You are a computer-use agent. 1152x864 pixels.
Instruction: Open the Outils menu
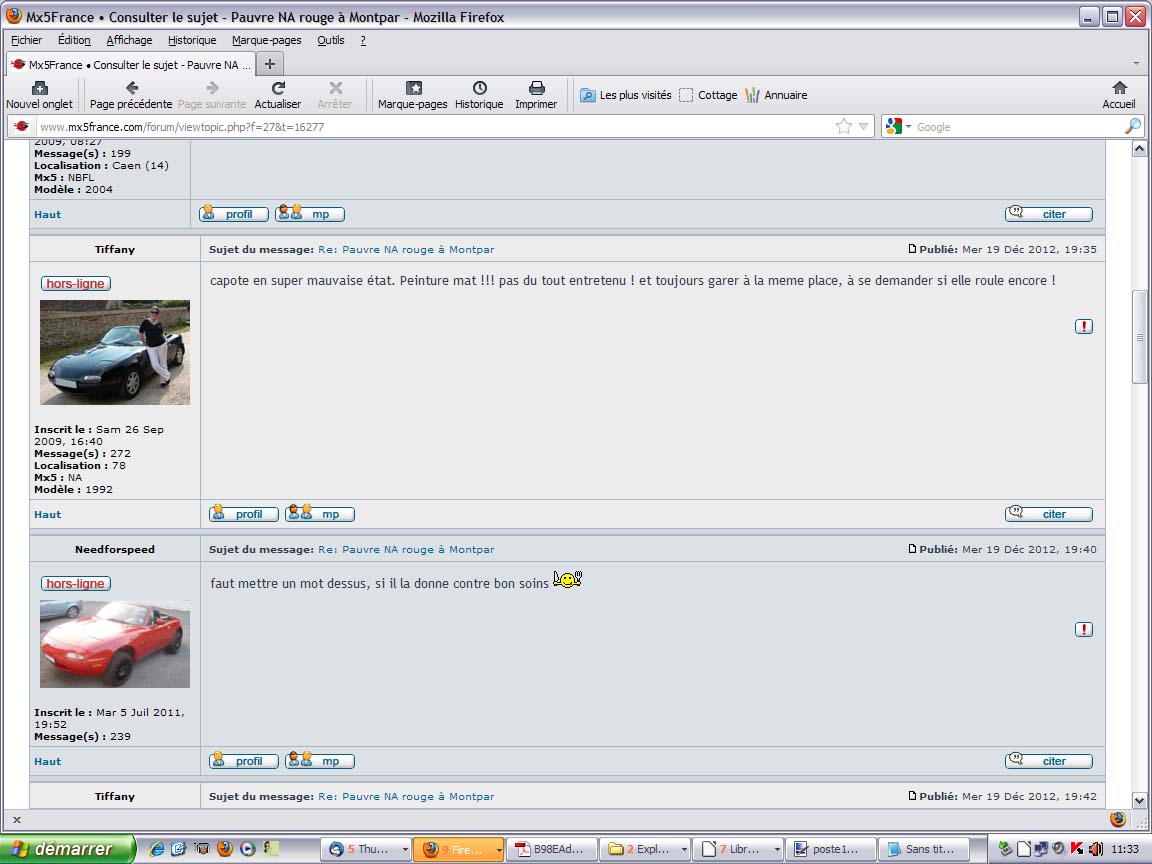click(x=331, y=40)
